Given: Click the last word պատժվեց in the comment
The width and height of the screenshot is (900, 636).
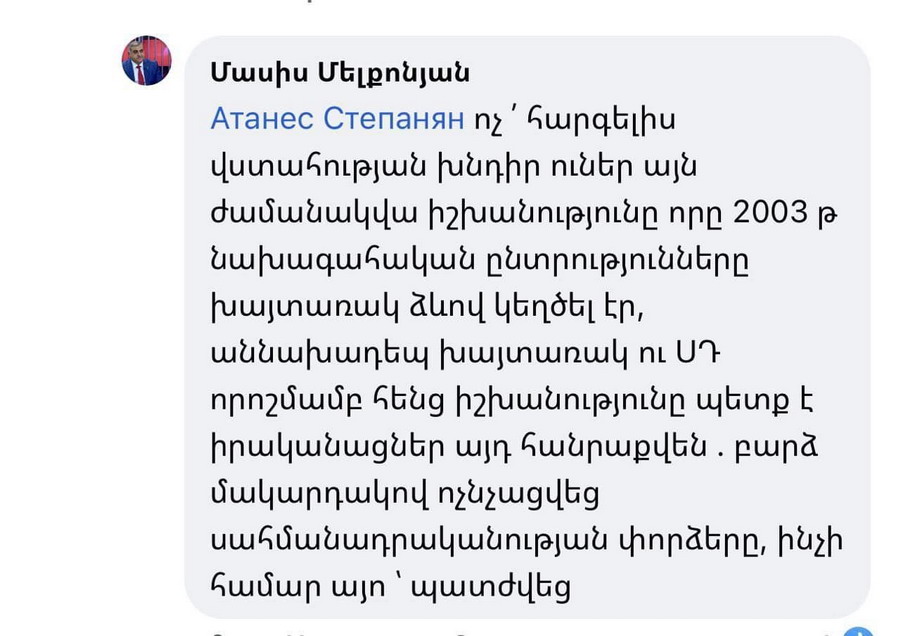Looking at the screenshot, I should (x=491, y=588).
